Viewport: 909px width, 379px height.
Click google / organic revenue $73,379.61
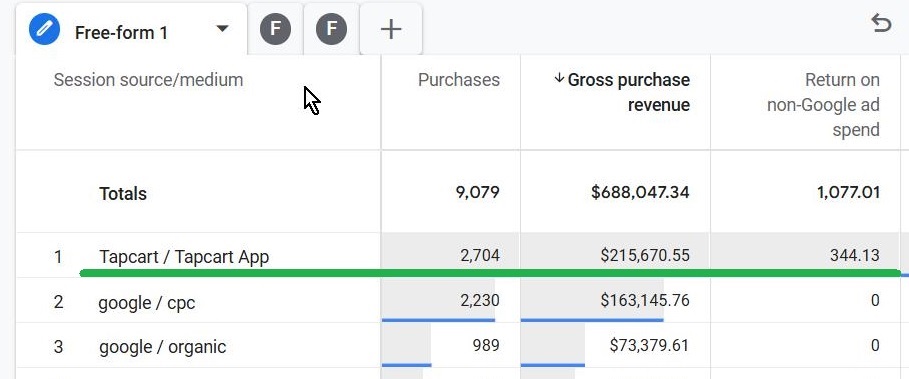pyautogui.click(x=649, y=346)
